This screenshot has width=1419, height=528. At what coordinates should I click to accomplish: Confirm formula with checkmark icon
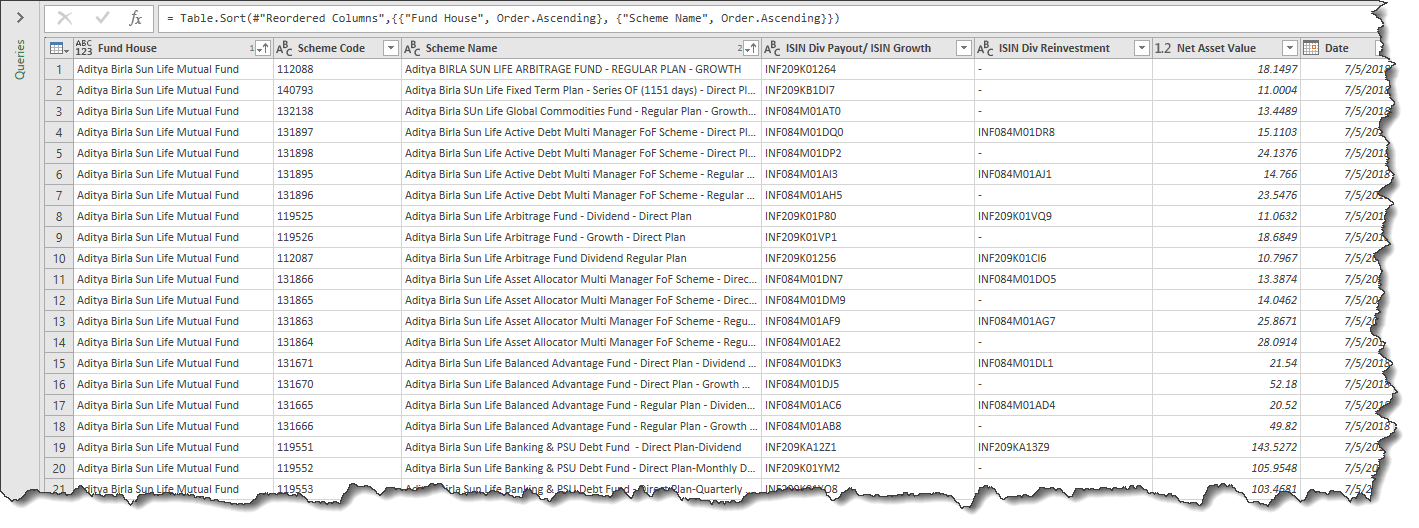[x=101, y=18]
